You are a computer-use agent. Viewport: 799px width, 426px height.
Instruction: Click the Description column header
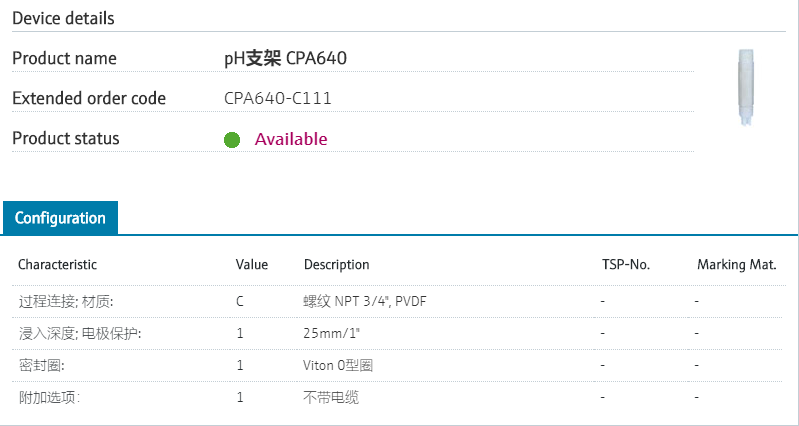pyautogui.click(x=336, y=265)
